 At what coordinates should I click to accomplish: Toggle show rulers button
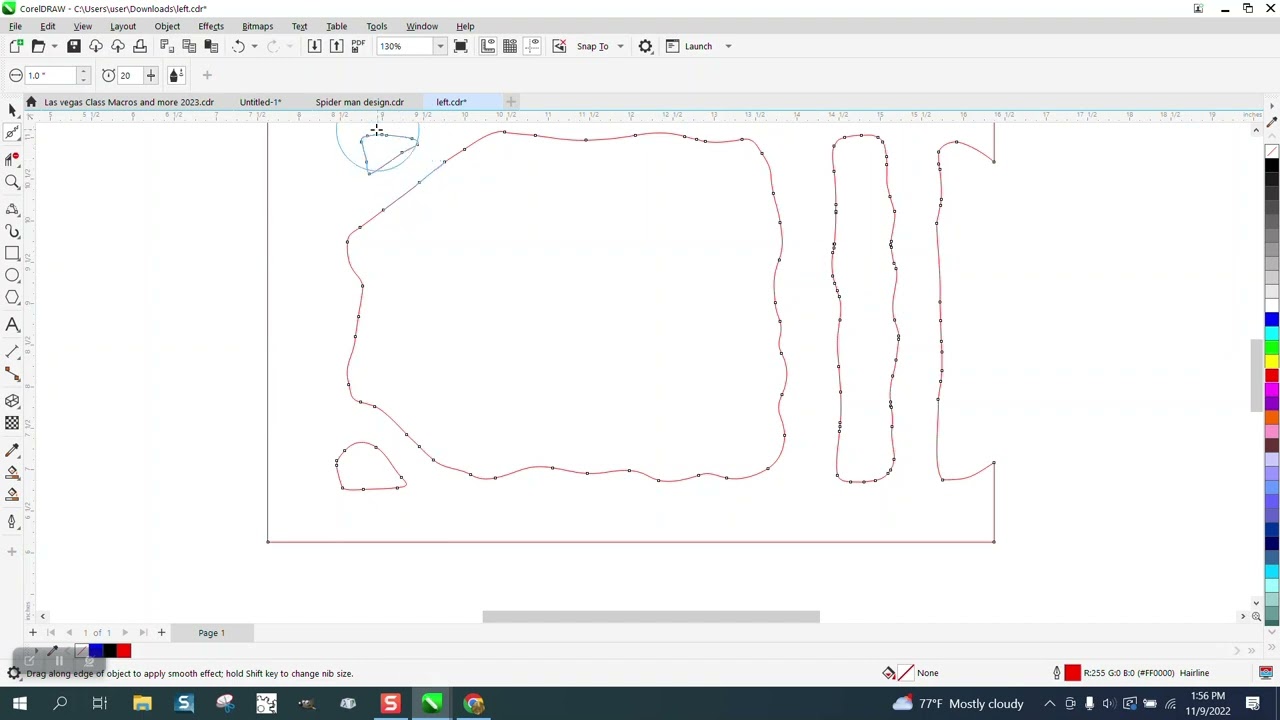[487, 46]
